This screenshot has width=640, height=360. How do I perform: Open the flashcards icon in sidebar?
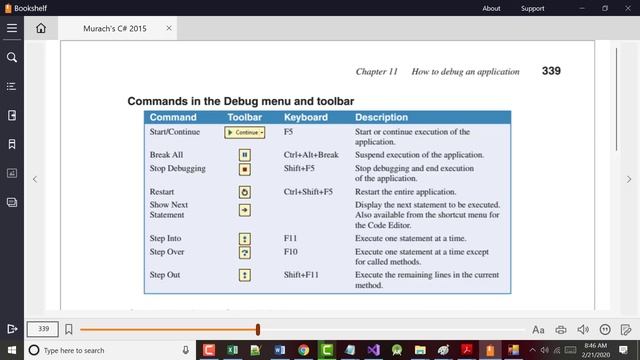[12, 202]
